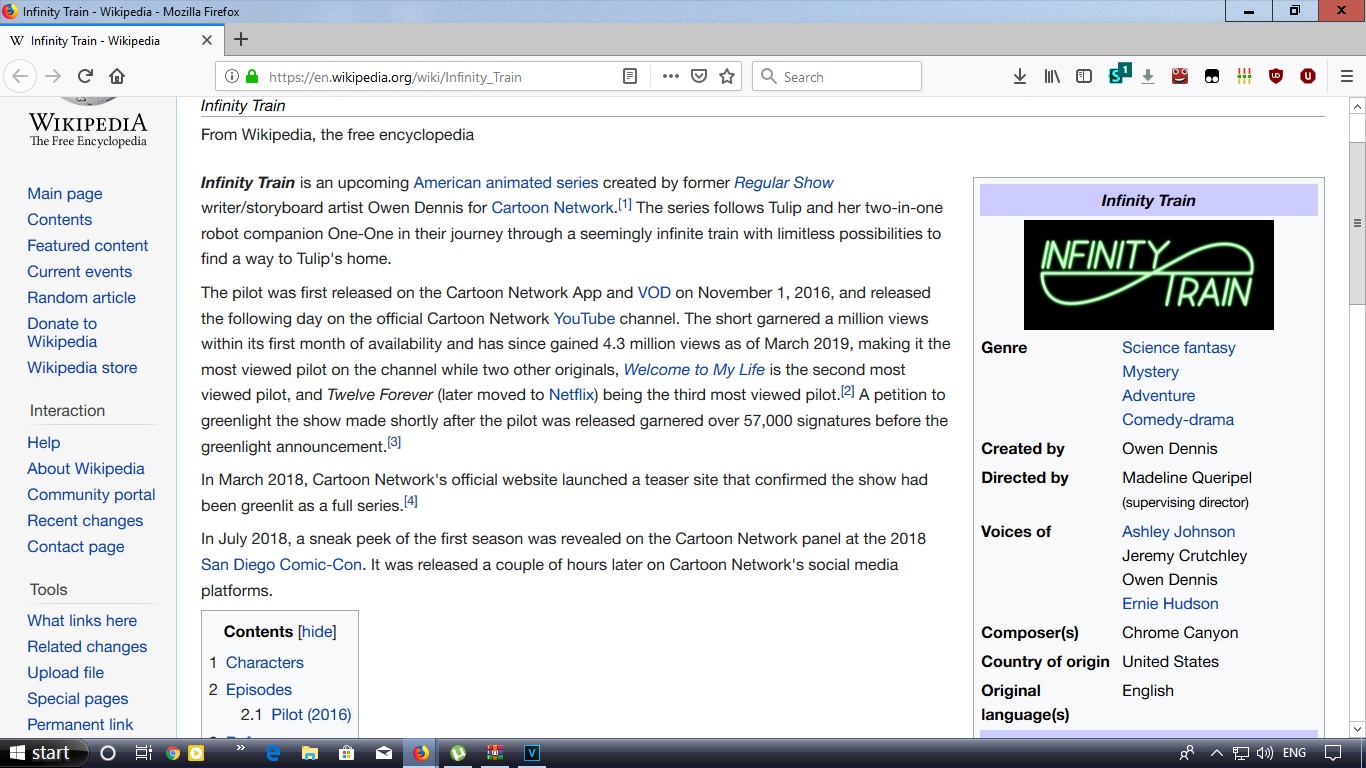Show hidden system tray icons
The width and height of the screenshot is (1366, 768).
[x=1217, y=753]
